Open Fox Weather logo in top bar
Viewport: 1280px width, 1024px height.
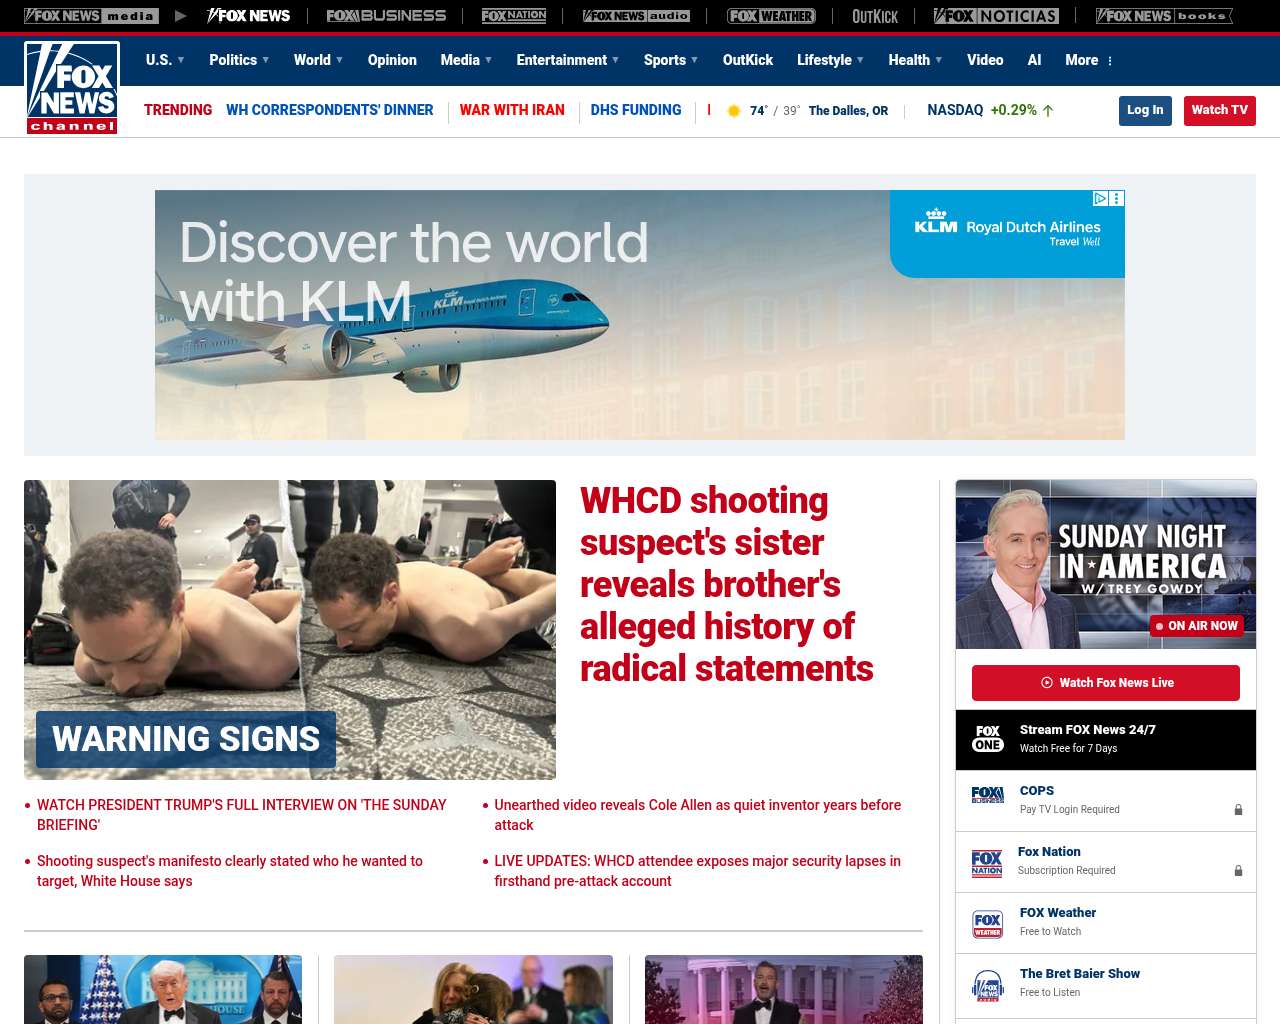(x=771, y=16)
